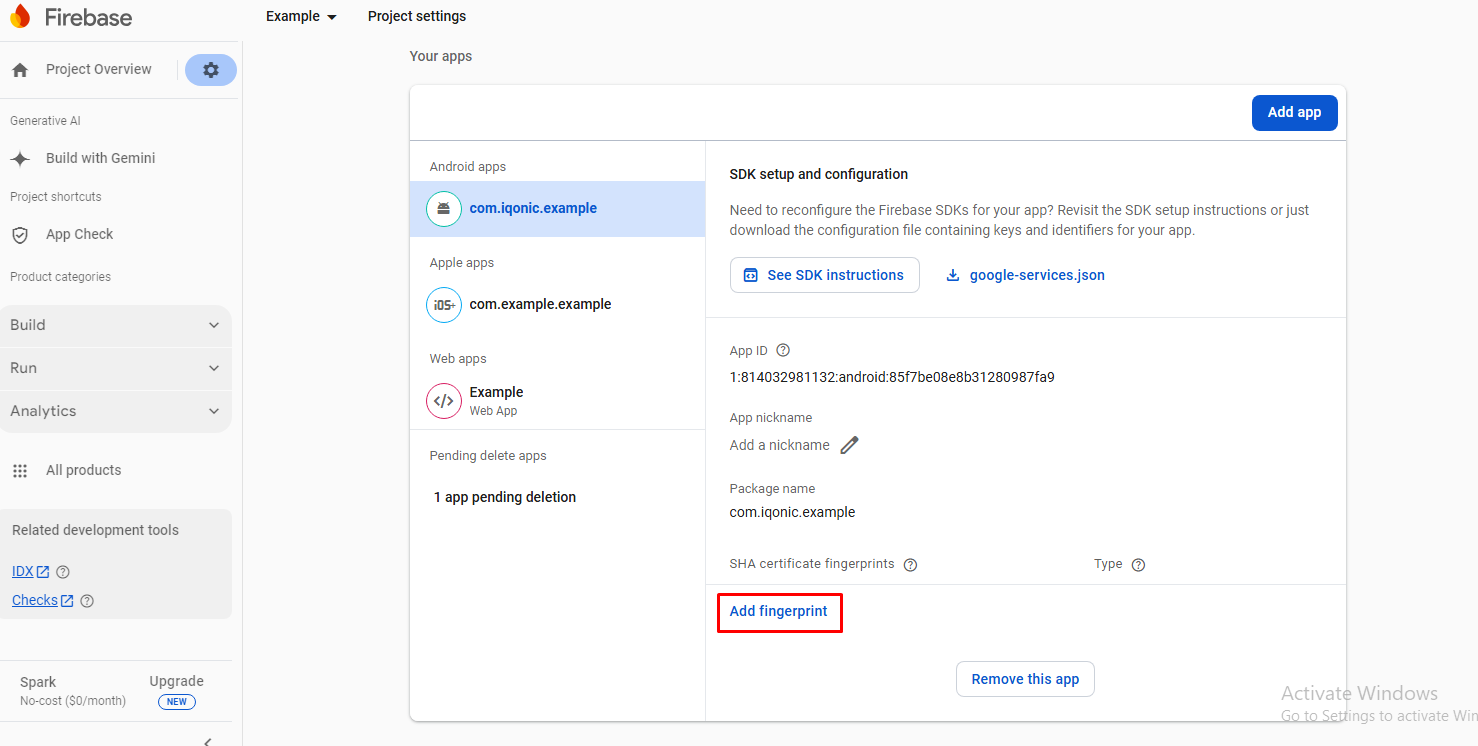Open Project Overview
Screen dimensions: 1478x746
pos(99,70)
